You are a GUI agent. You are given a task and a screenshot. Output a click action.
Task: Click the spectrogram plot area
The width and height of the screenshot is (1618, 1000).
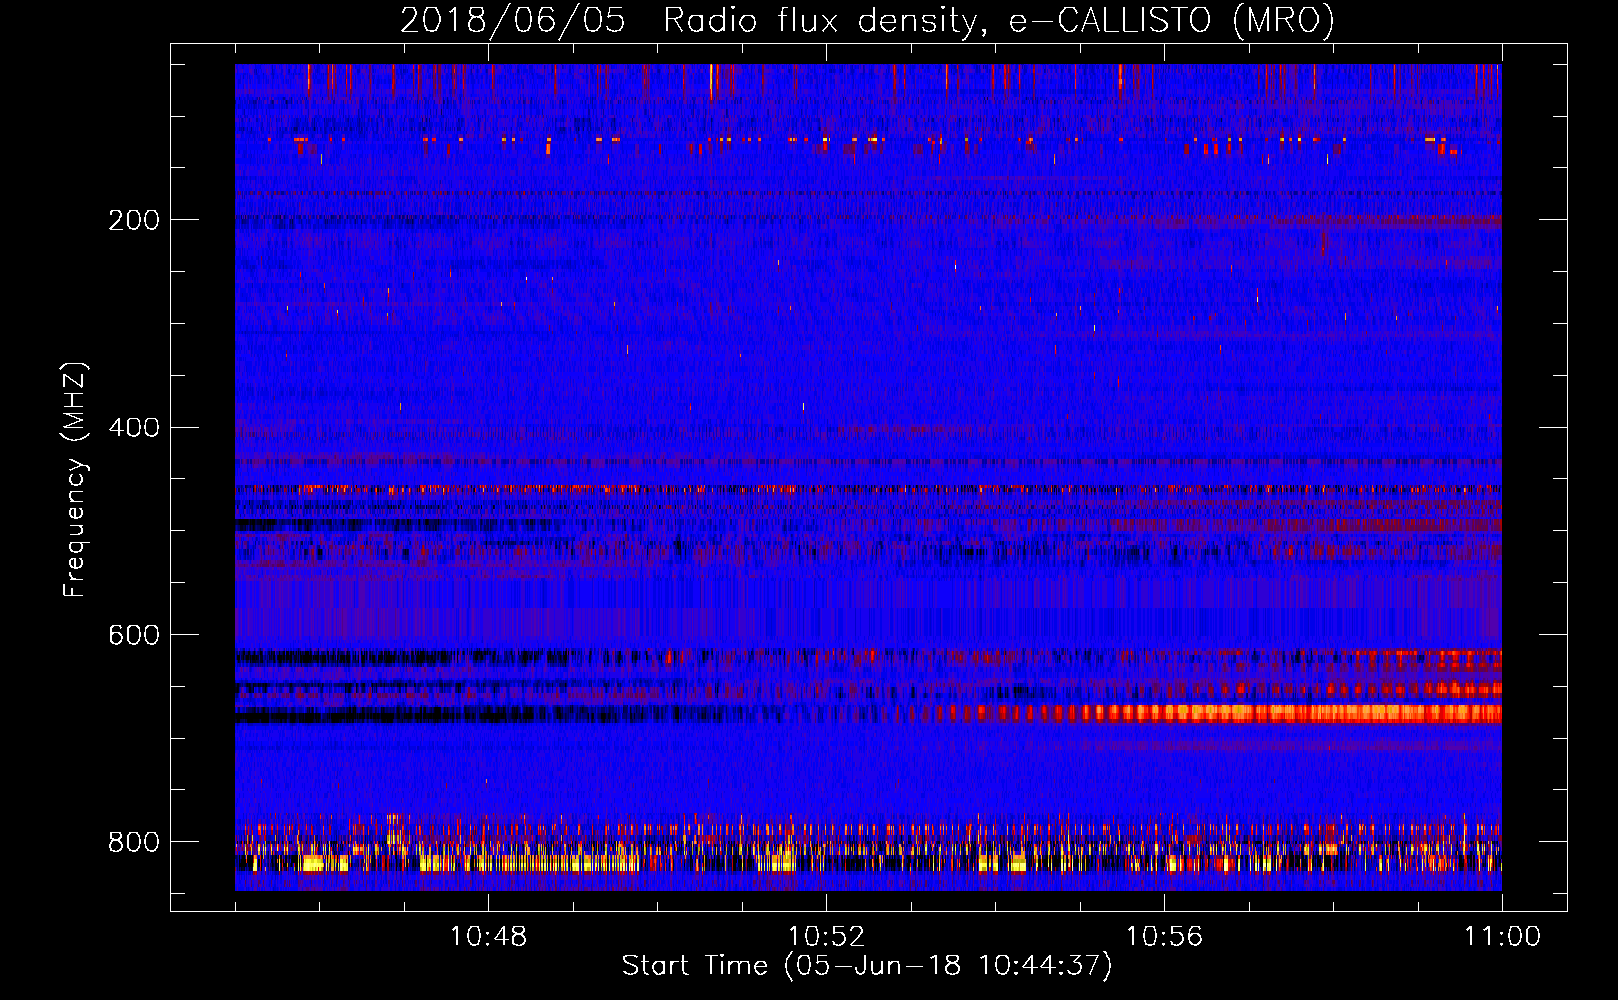point(868,477)
